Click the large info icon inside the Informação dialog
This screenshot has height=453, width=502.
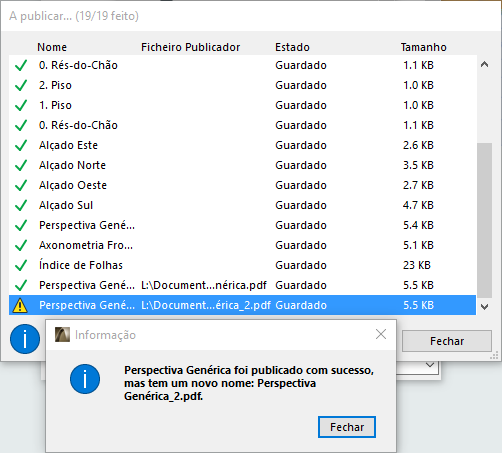85,379
